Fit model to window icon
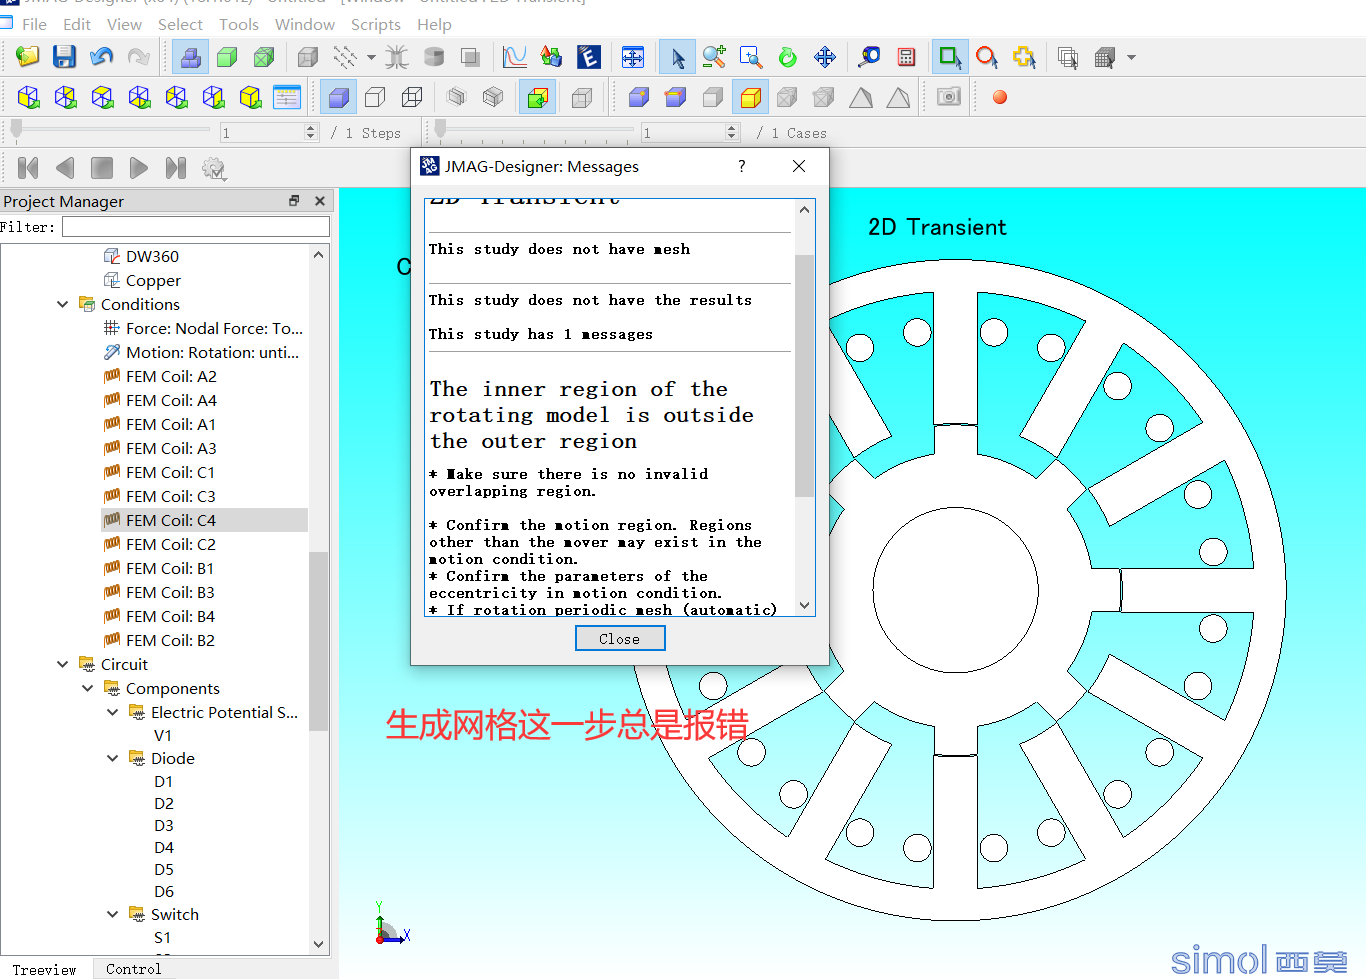 [633, 57]
